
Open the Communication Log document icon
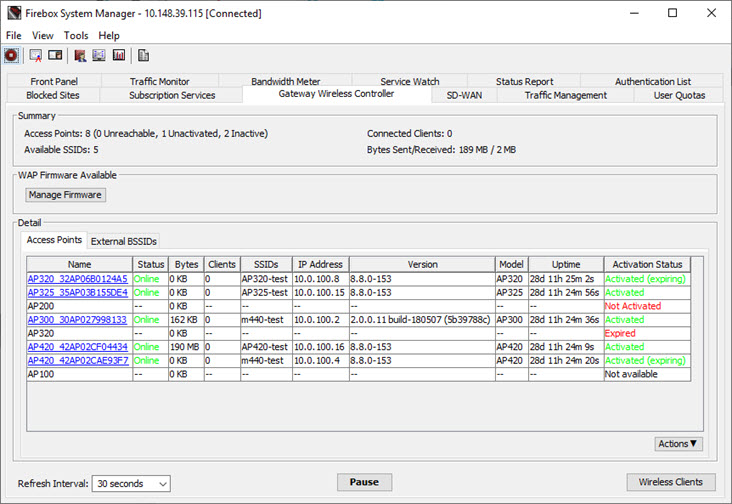click(x=144, y=55)
